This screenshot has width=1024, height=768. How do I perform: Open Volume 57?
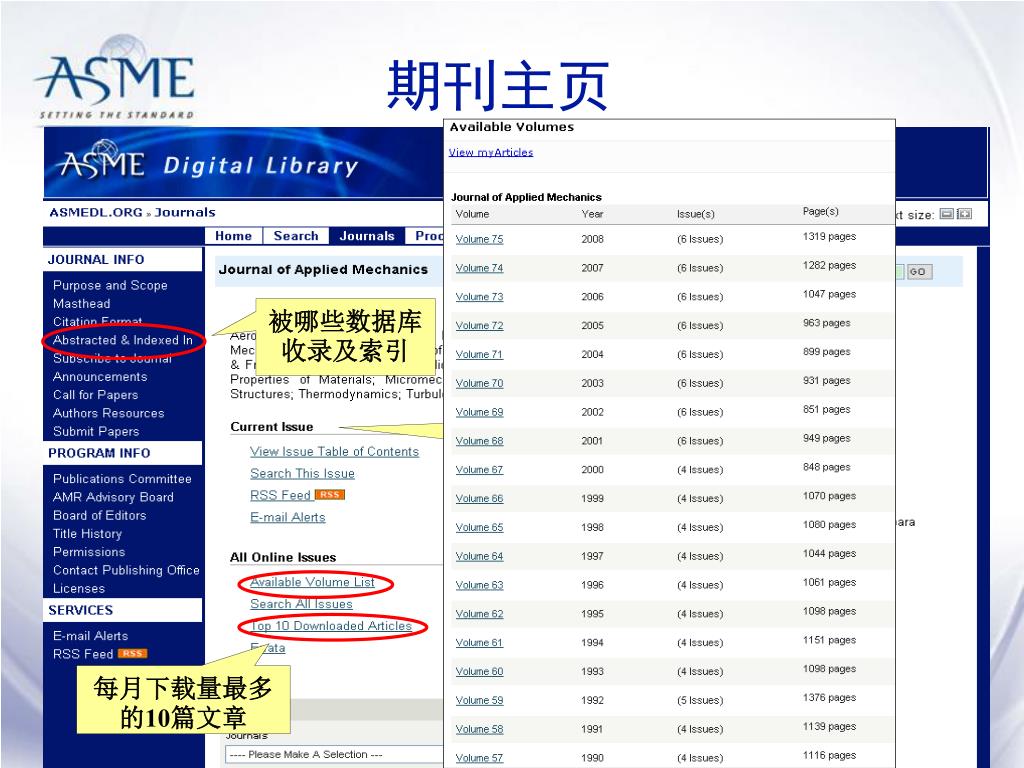pos(479,758)
